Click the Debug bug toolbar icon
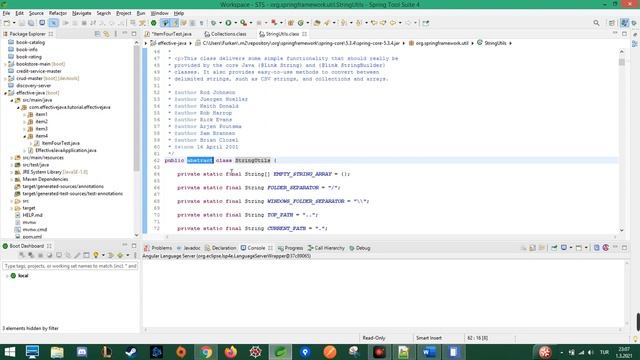 214,23
